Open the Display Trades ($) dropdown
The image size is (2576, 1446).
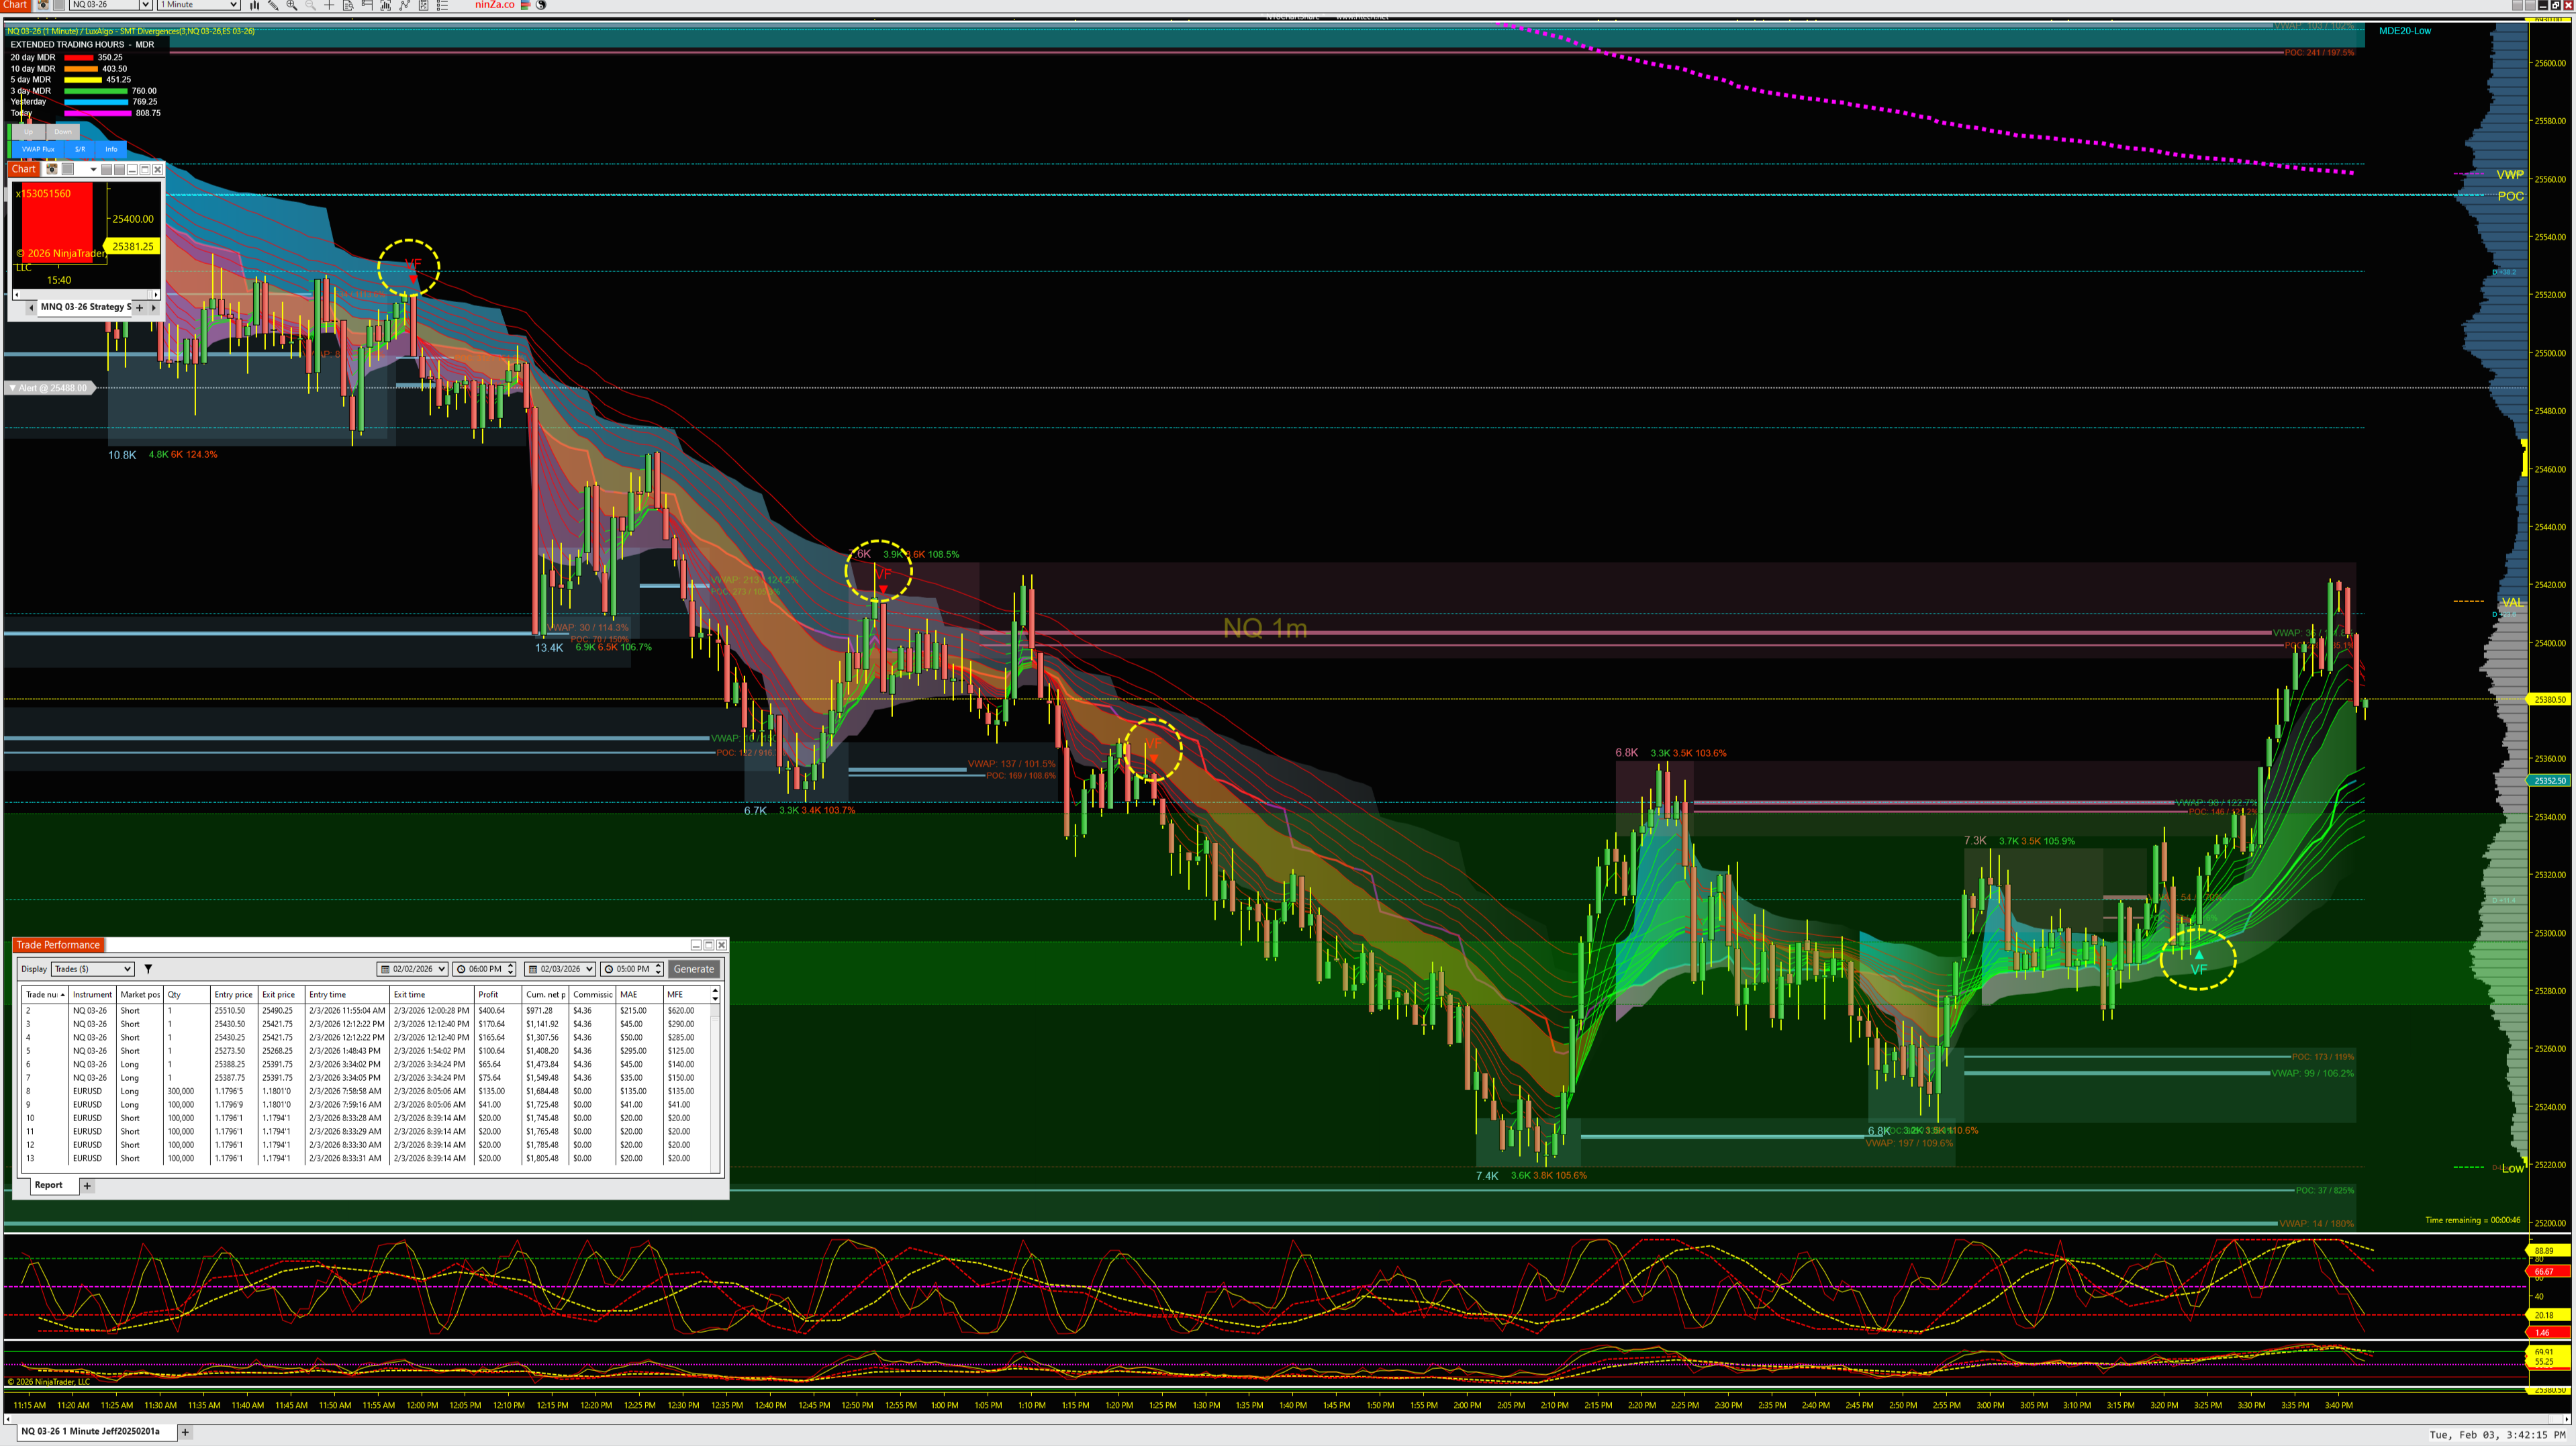coord(92,969)
